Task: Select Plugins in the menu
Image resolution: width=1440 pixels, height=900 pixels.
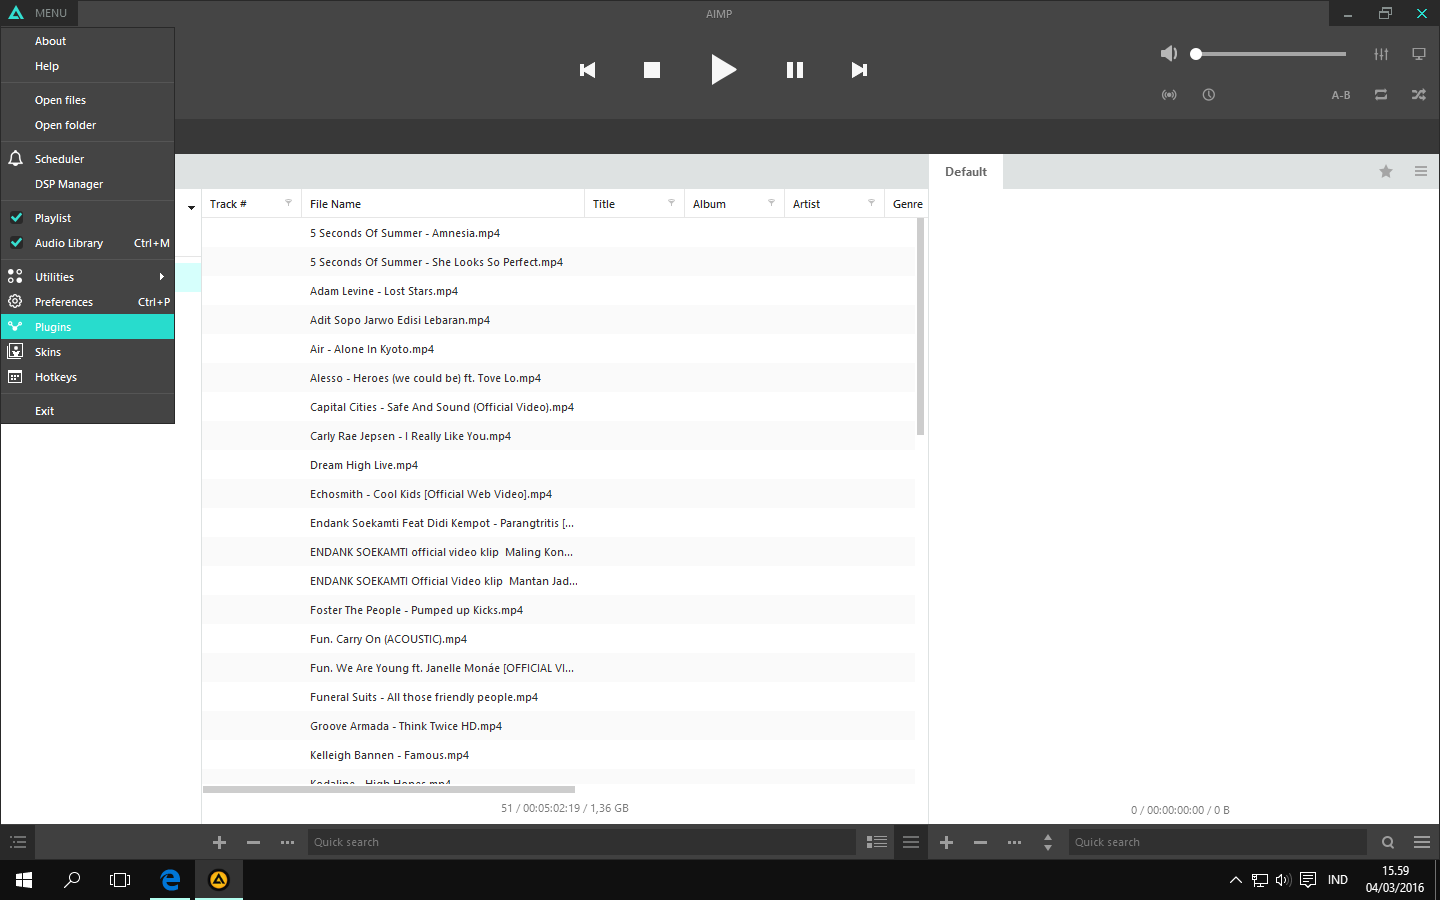Action: pyautogui.click(x=88, y=327)
